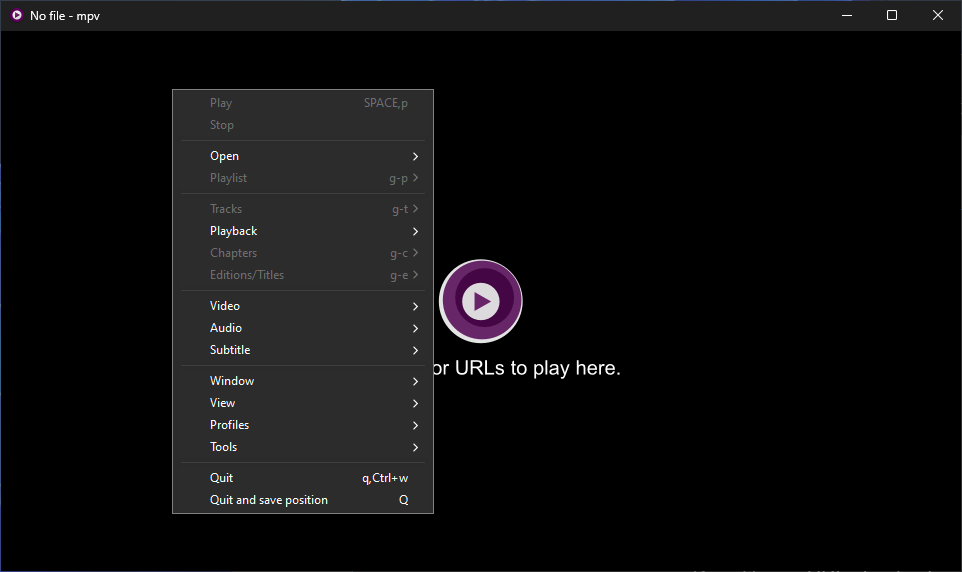Click the mpv logo in the title bar
Image resolution: width=962 pixels, height=572 pixels.
coord(17,15)
